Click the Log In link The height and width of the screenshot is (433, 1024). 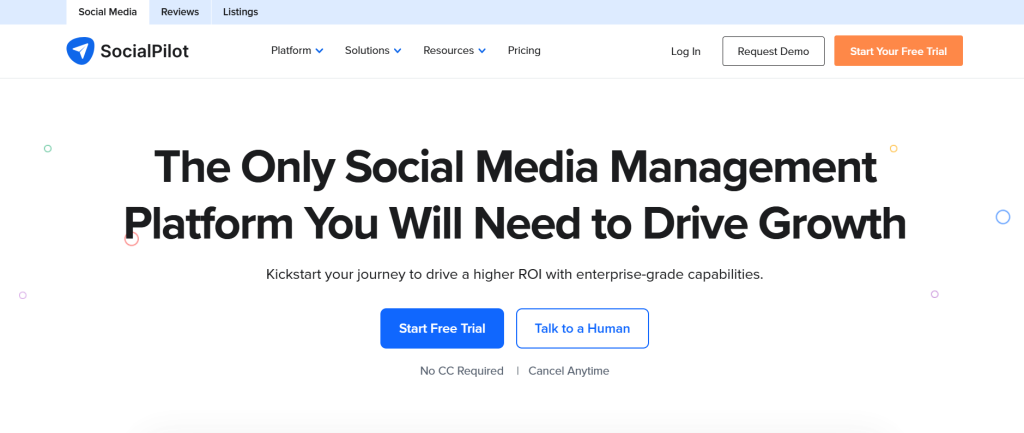pyautogui.click(x=686, y=51)
